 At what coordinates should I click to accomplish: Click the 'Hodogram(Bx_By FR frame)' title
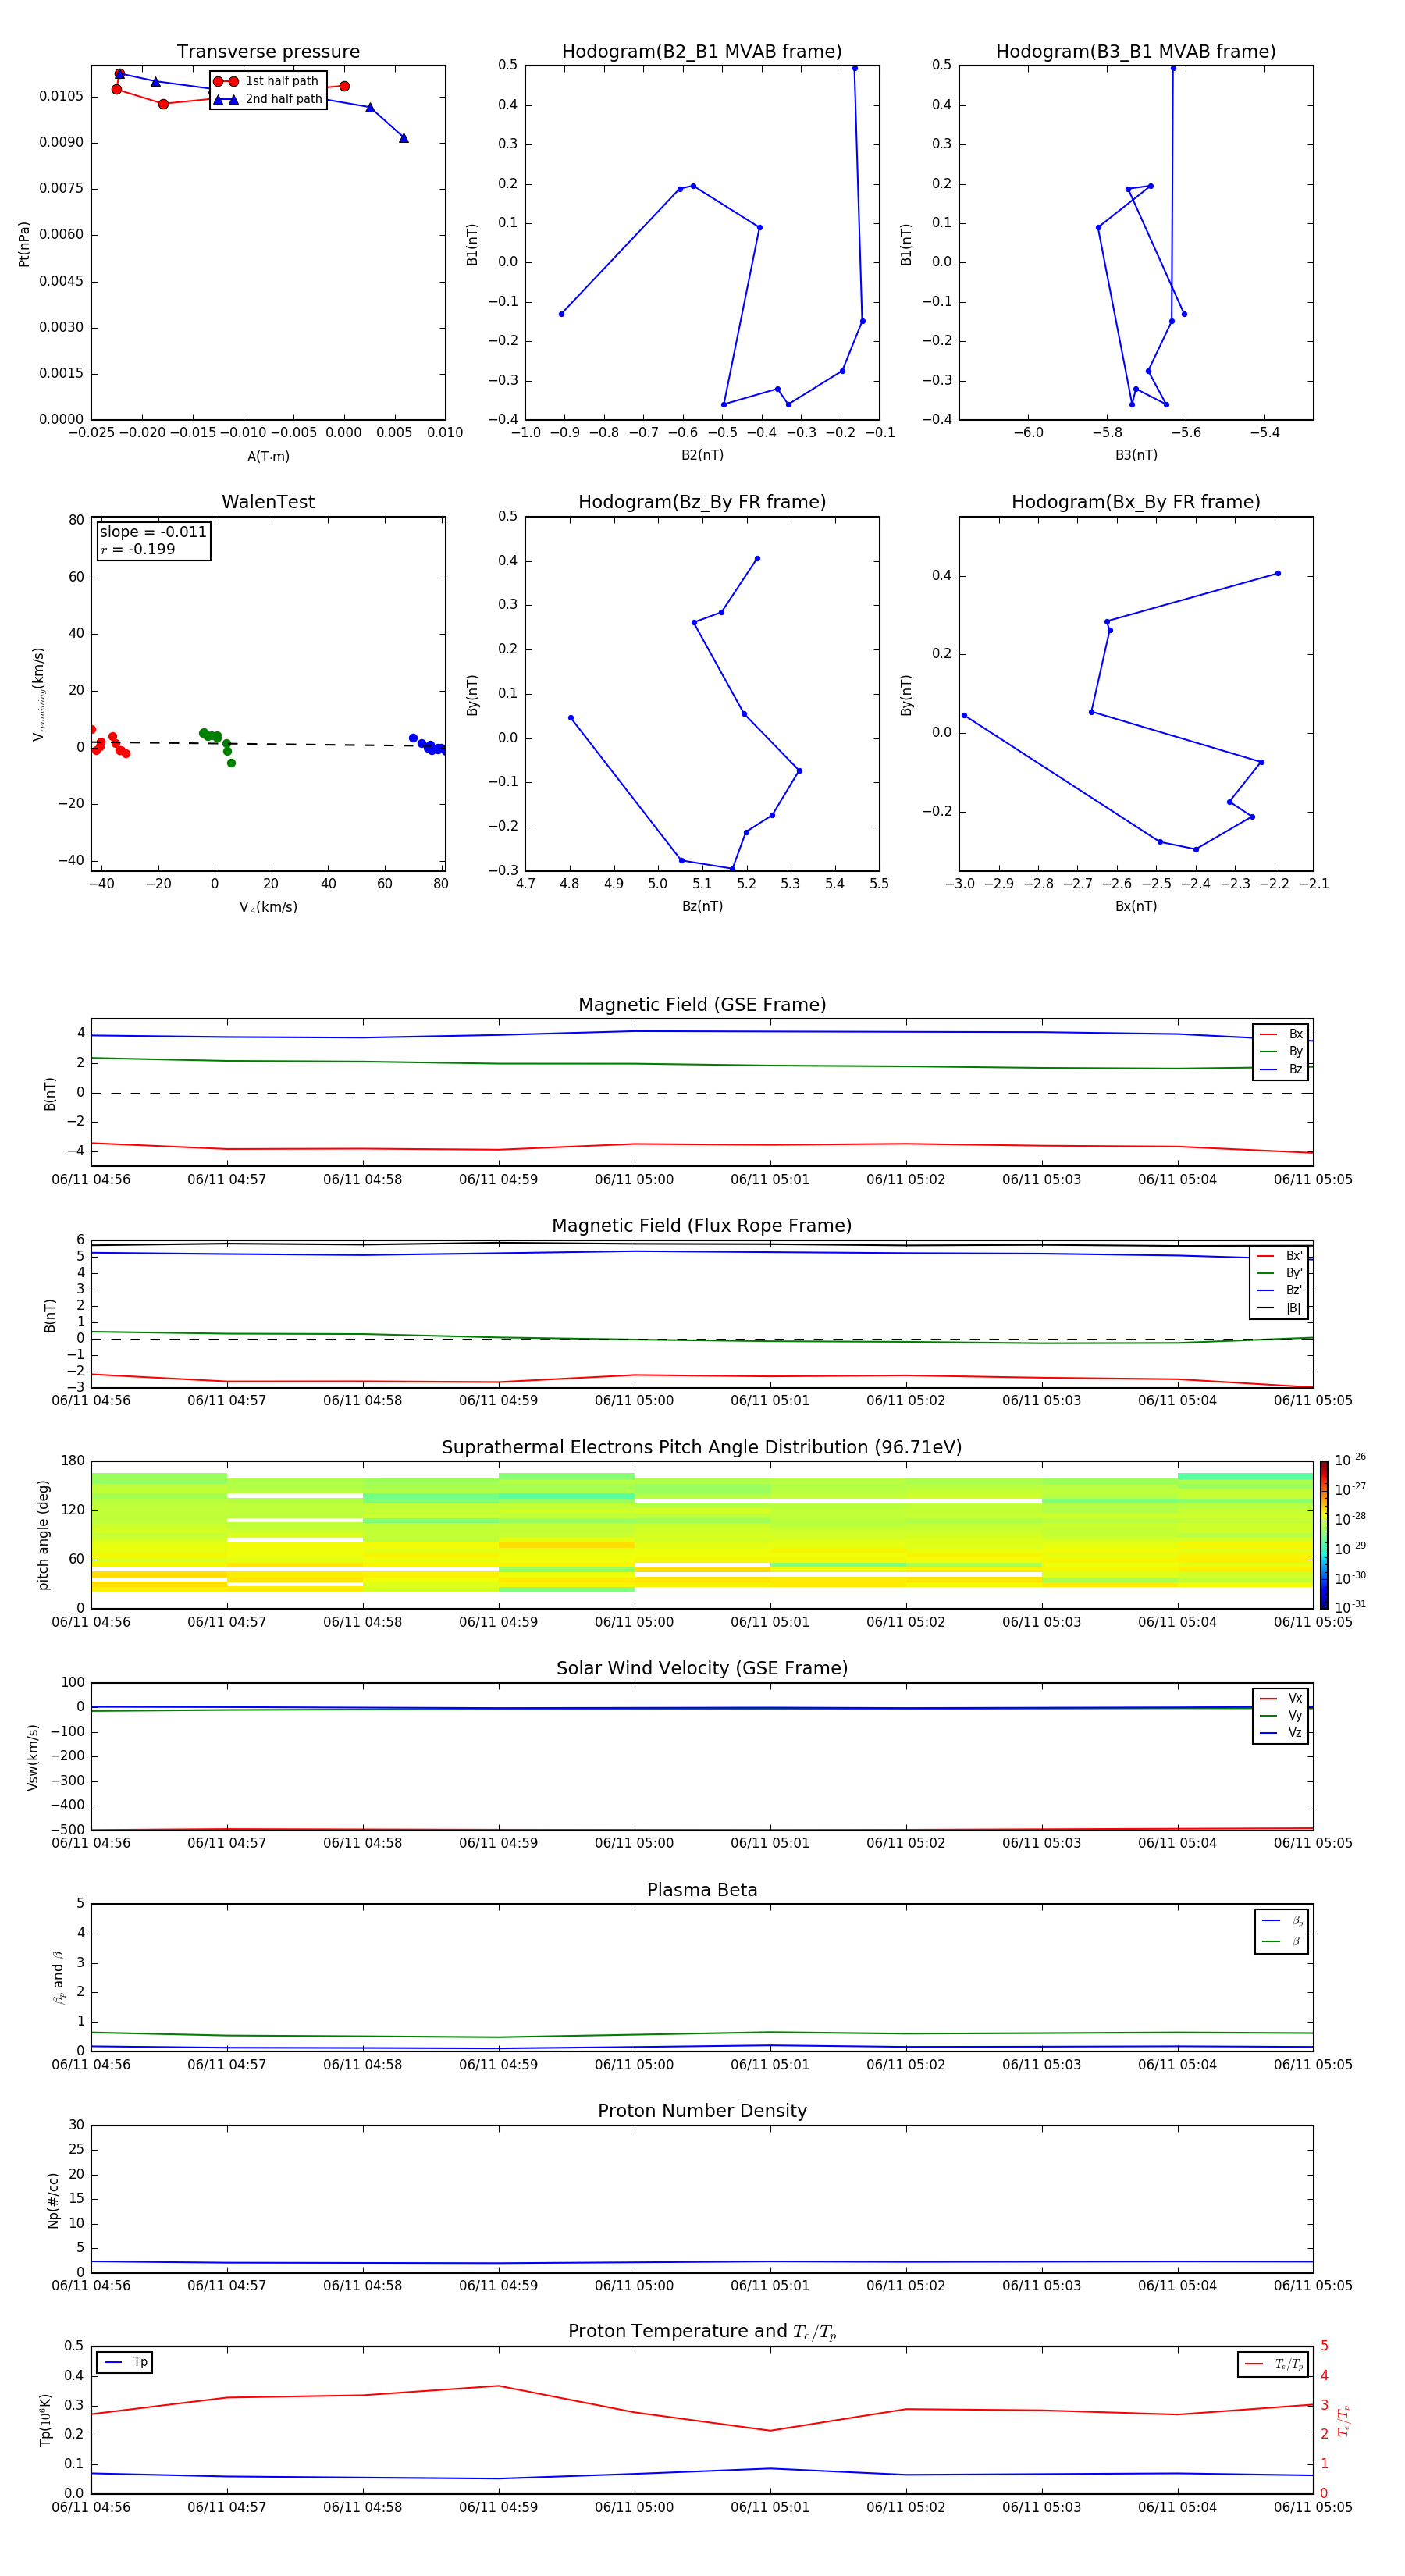(1136, 502)
